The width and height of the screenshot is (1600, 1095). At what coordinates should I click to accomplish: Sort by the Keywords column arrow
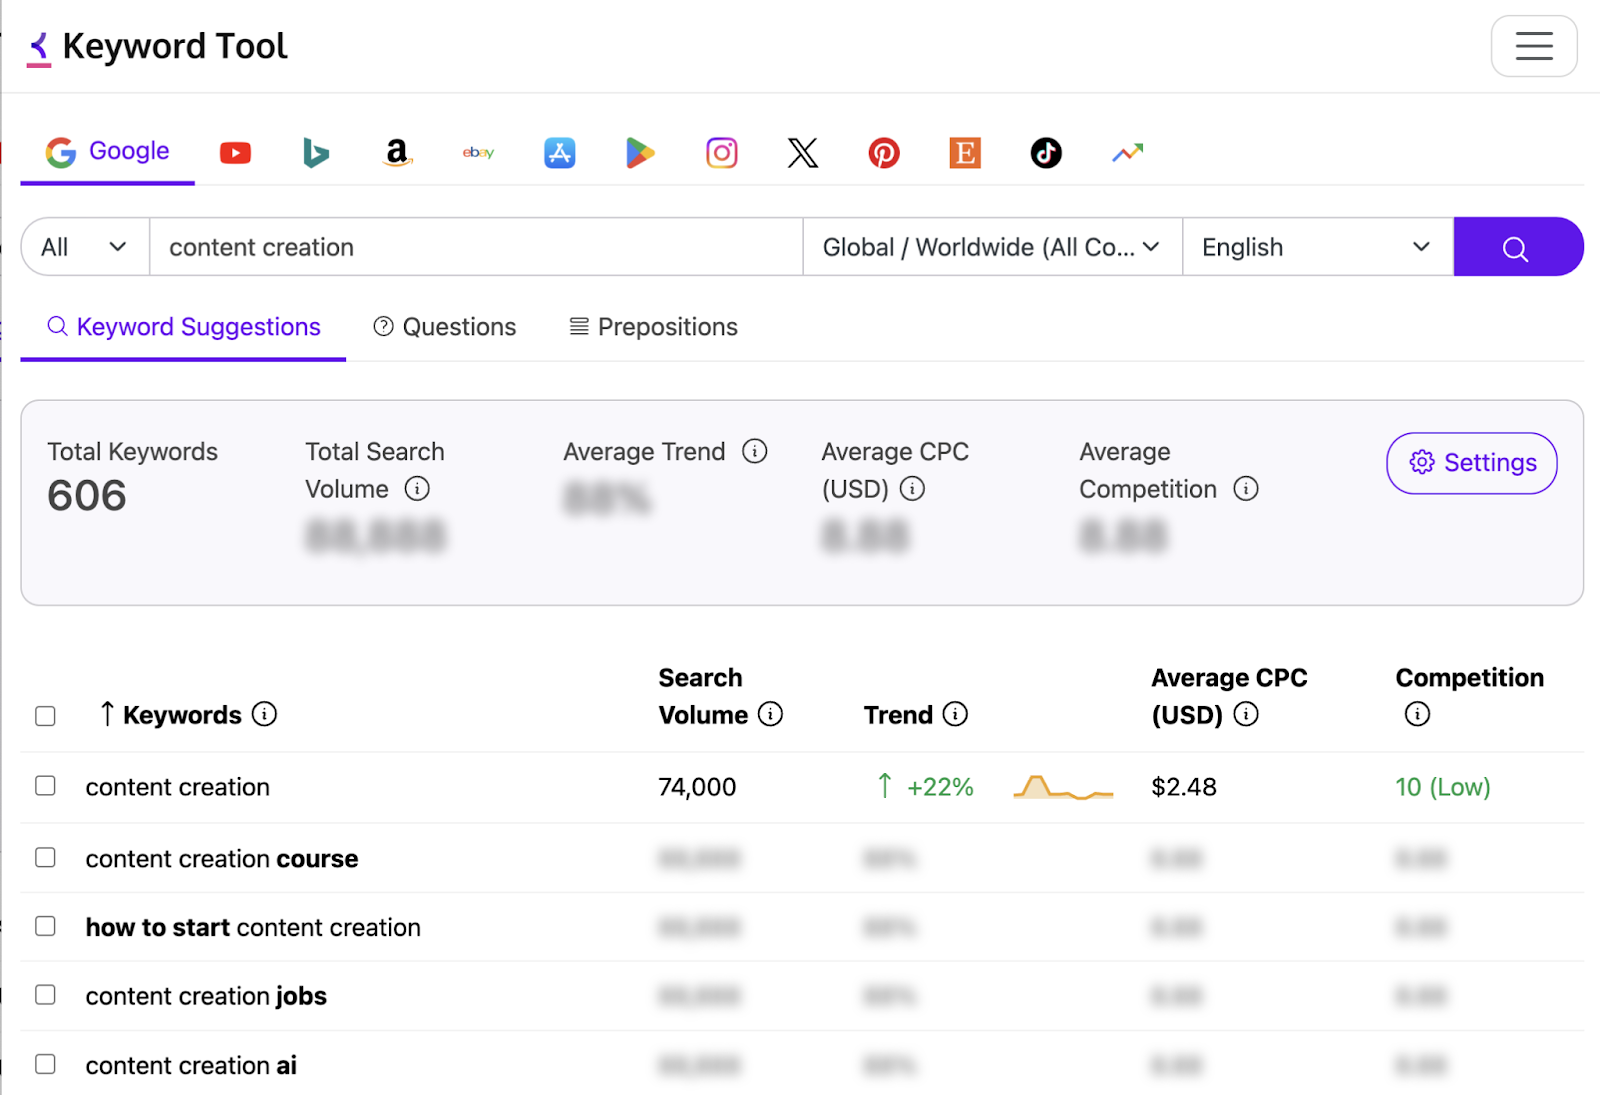(107, 714)
